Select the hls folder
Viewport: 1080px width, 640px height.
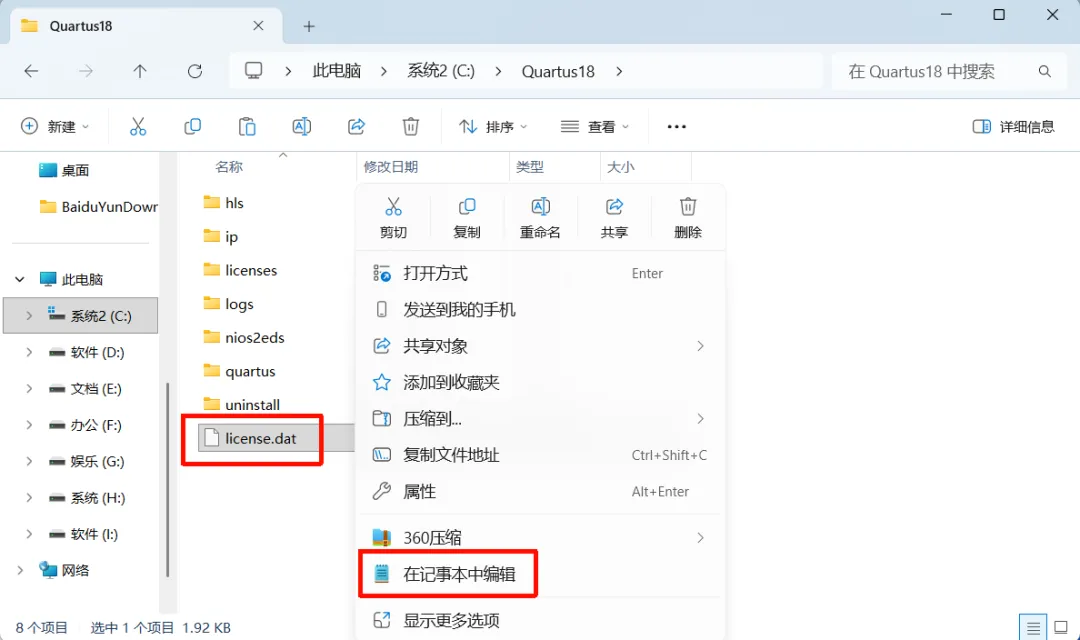pyautogui.click(x=223, y=203)
